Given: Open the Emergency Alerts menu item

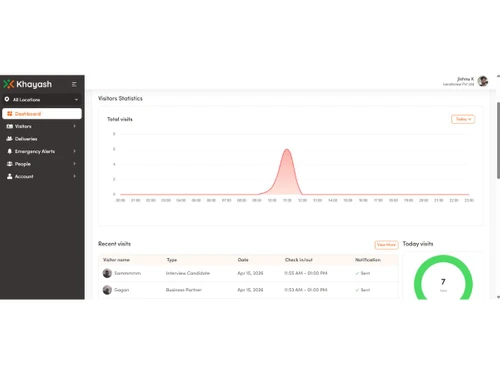Looking at the screenshot, I should pyautogui.click(x=42, y=151).
